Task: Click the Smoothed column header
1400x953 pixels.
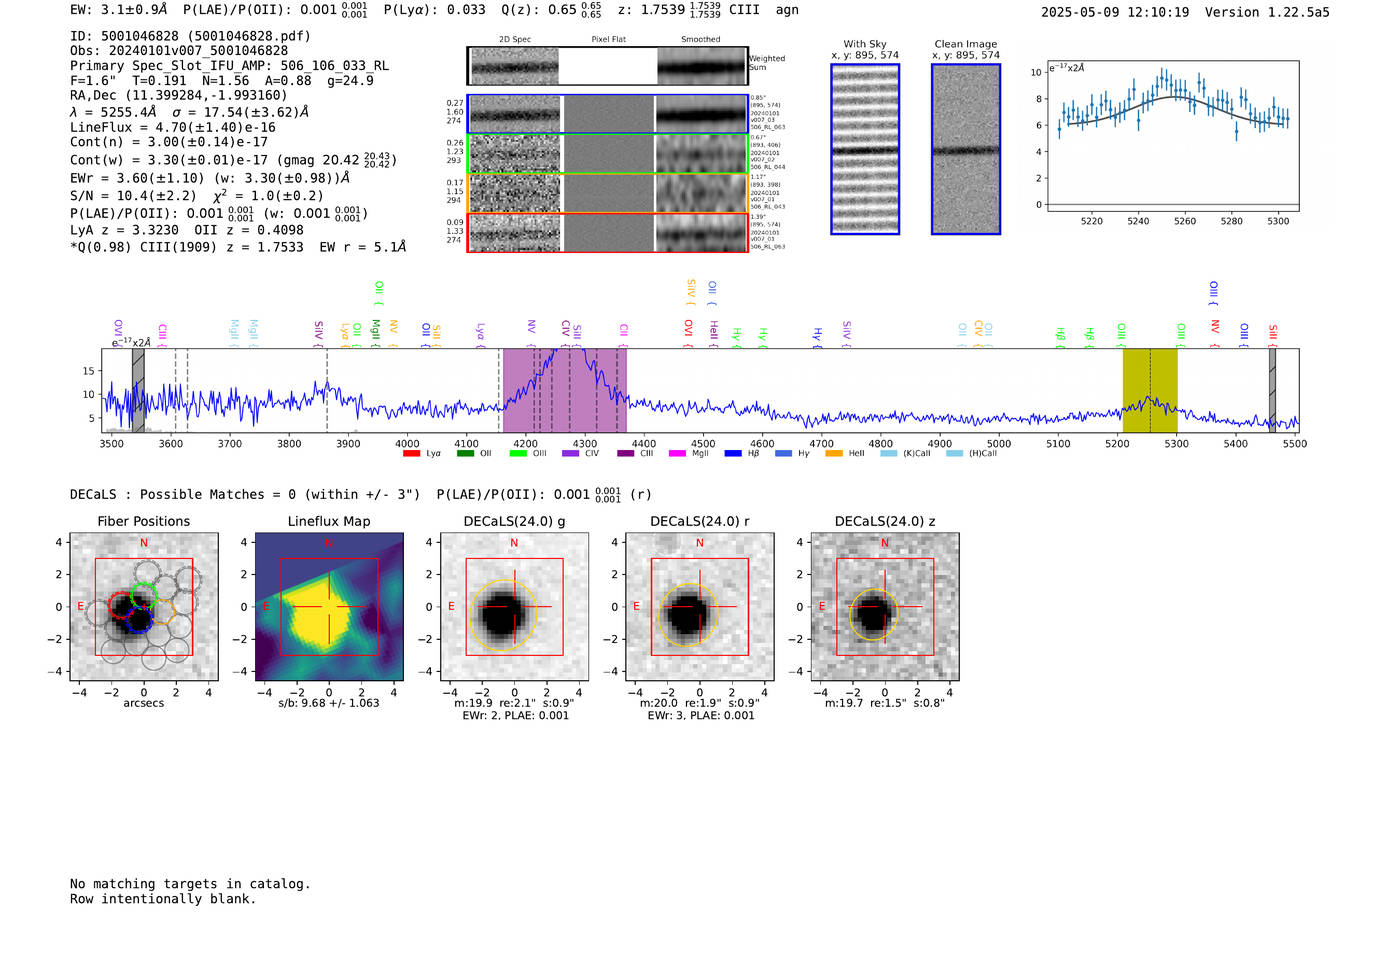Action: 700,40
